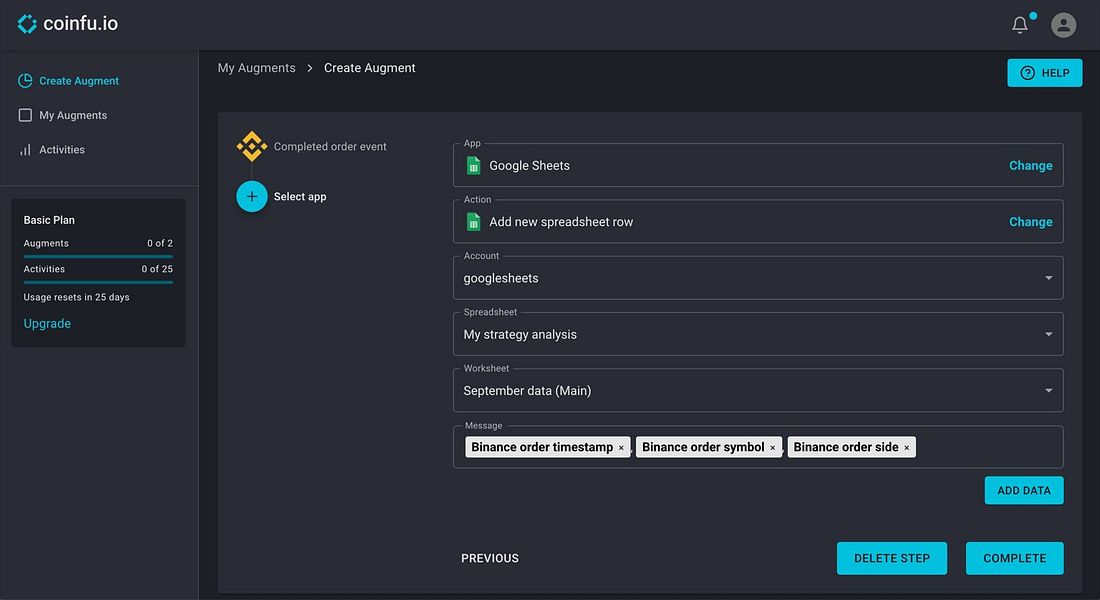1100x600 pixels.
Task: Click the '0 of 2' augments count
Action: [x=160, y=243]
